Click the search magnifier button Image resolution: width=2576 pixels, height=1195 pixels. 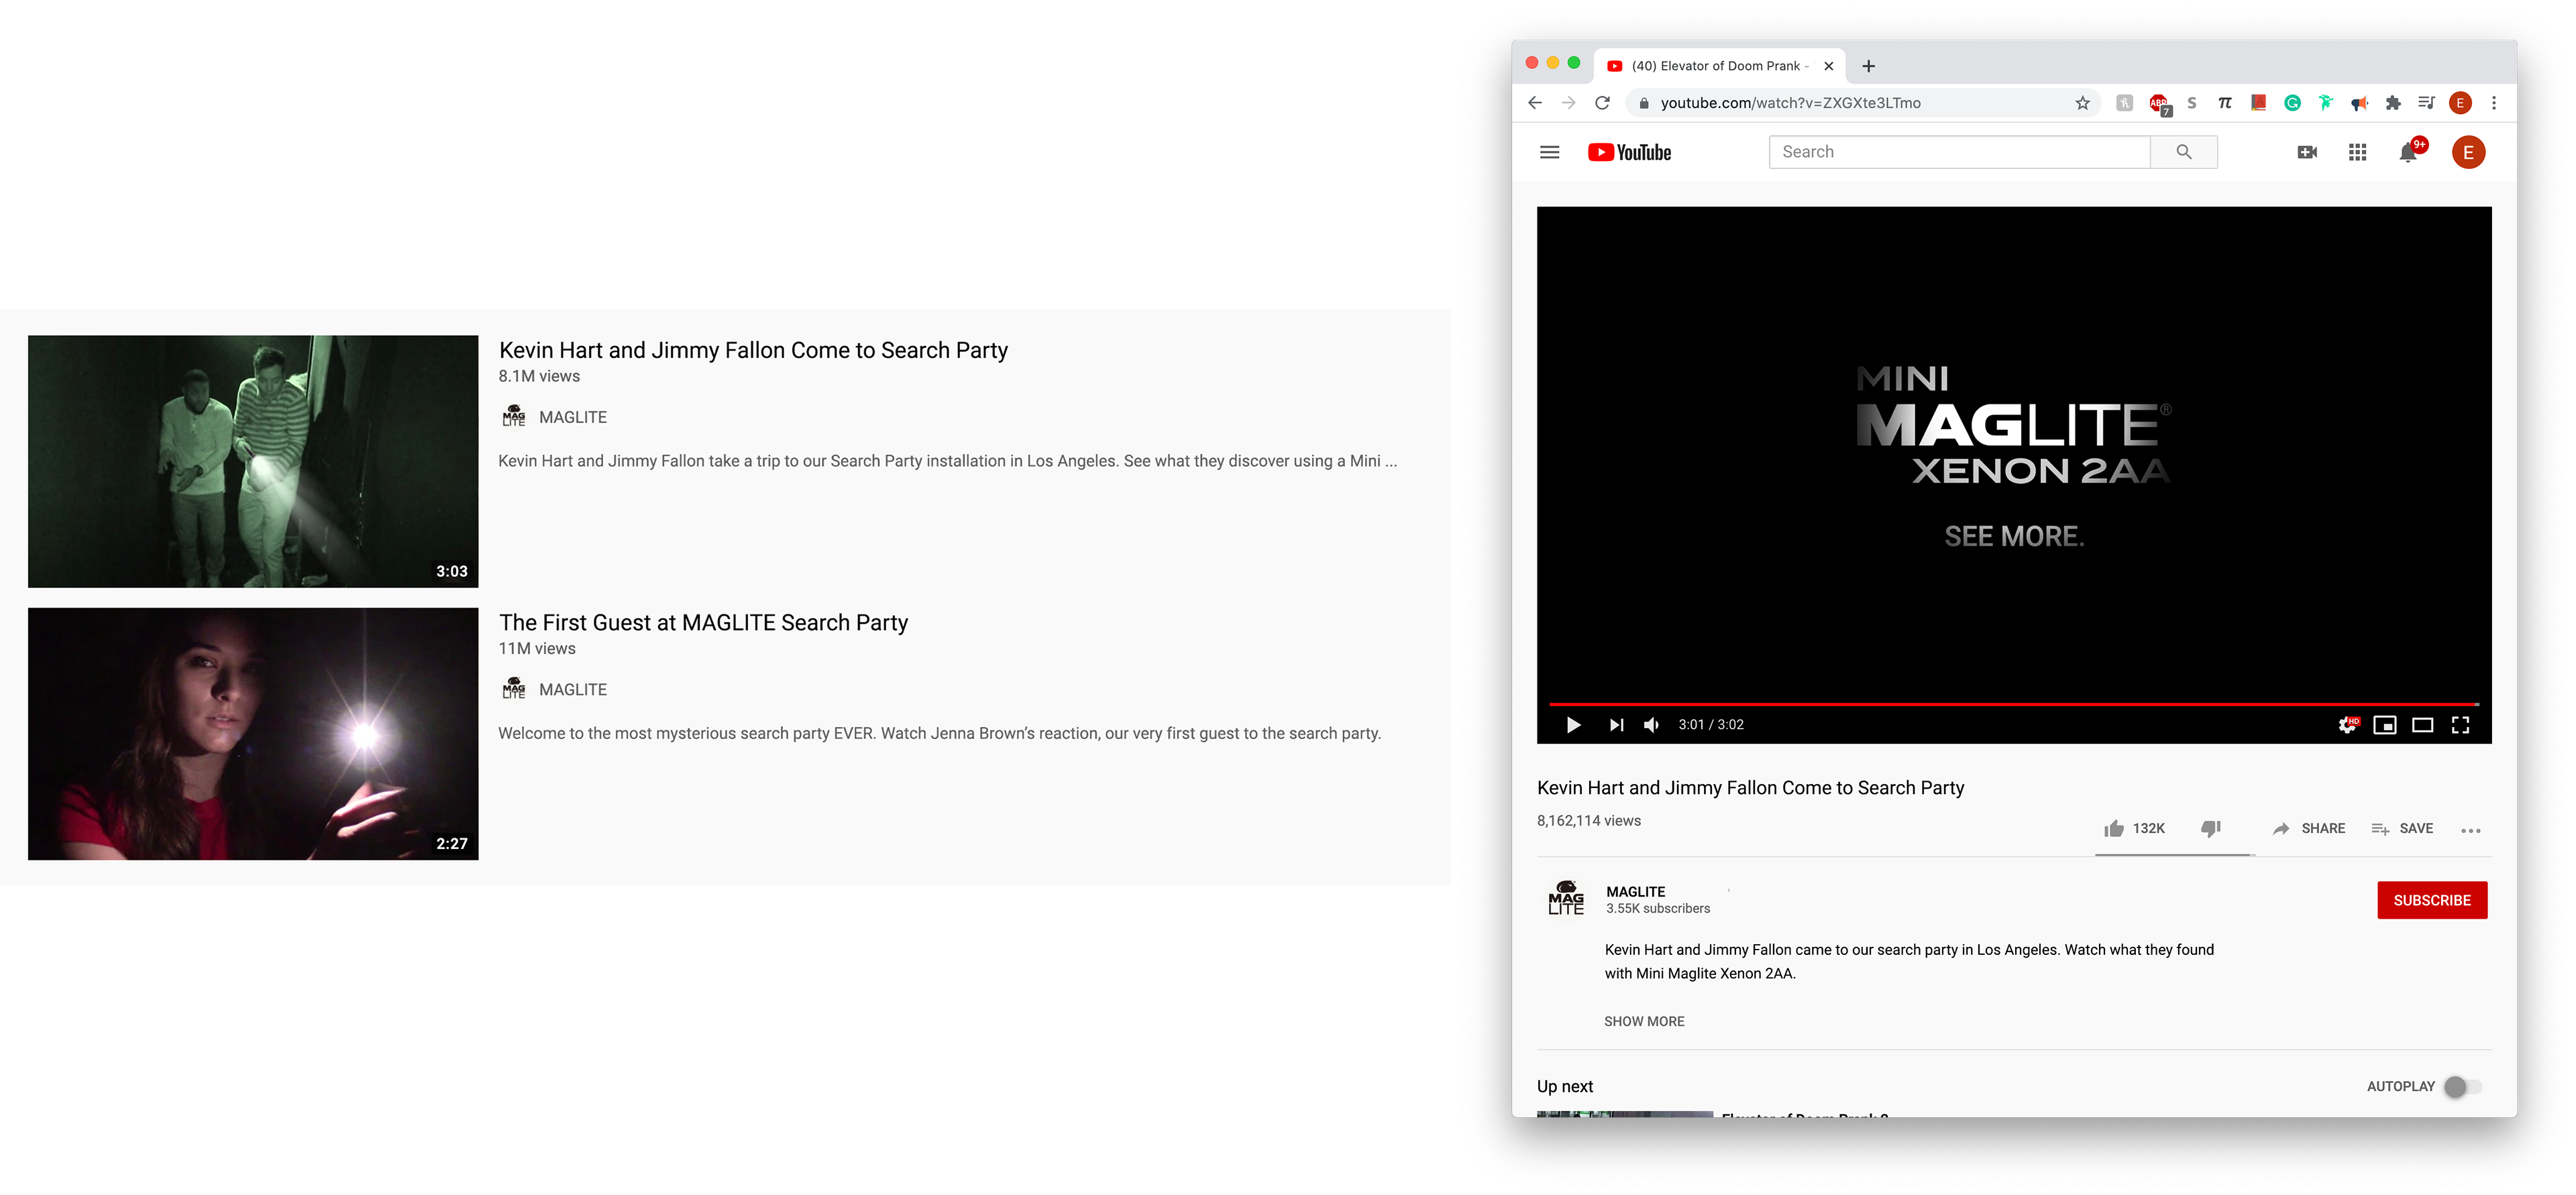point(2184,152)
